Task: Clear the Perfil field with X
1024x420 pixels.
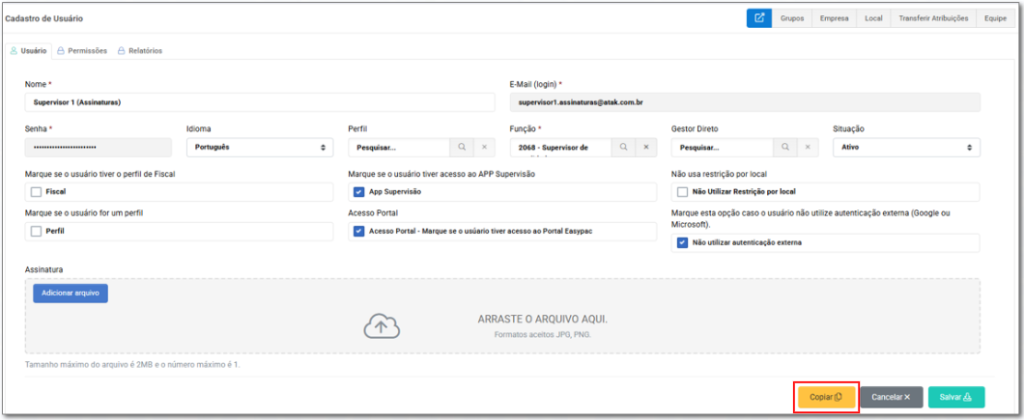Action: (484, 148)
